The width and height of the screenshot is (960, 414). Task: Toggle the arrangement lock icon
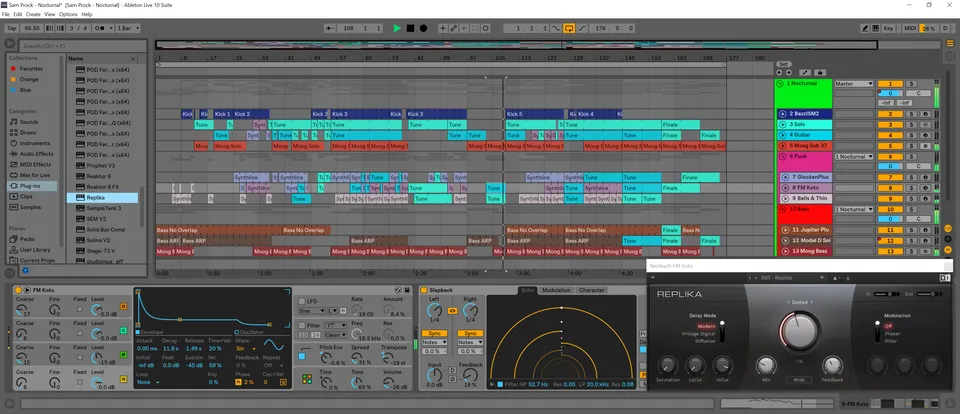click(x=820, y=72)
